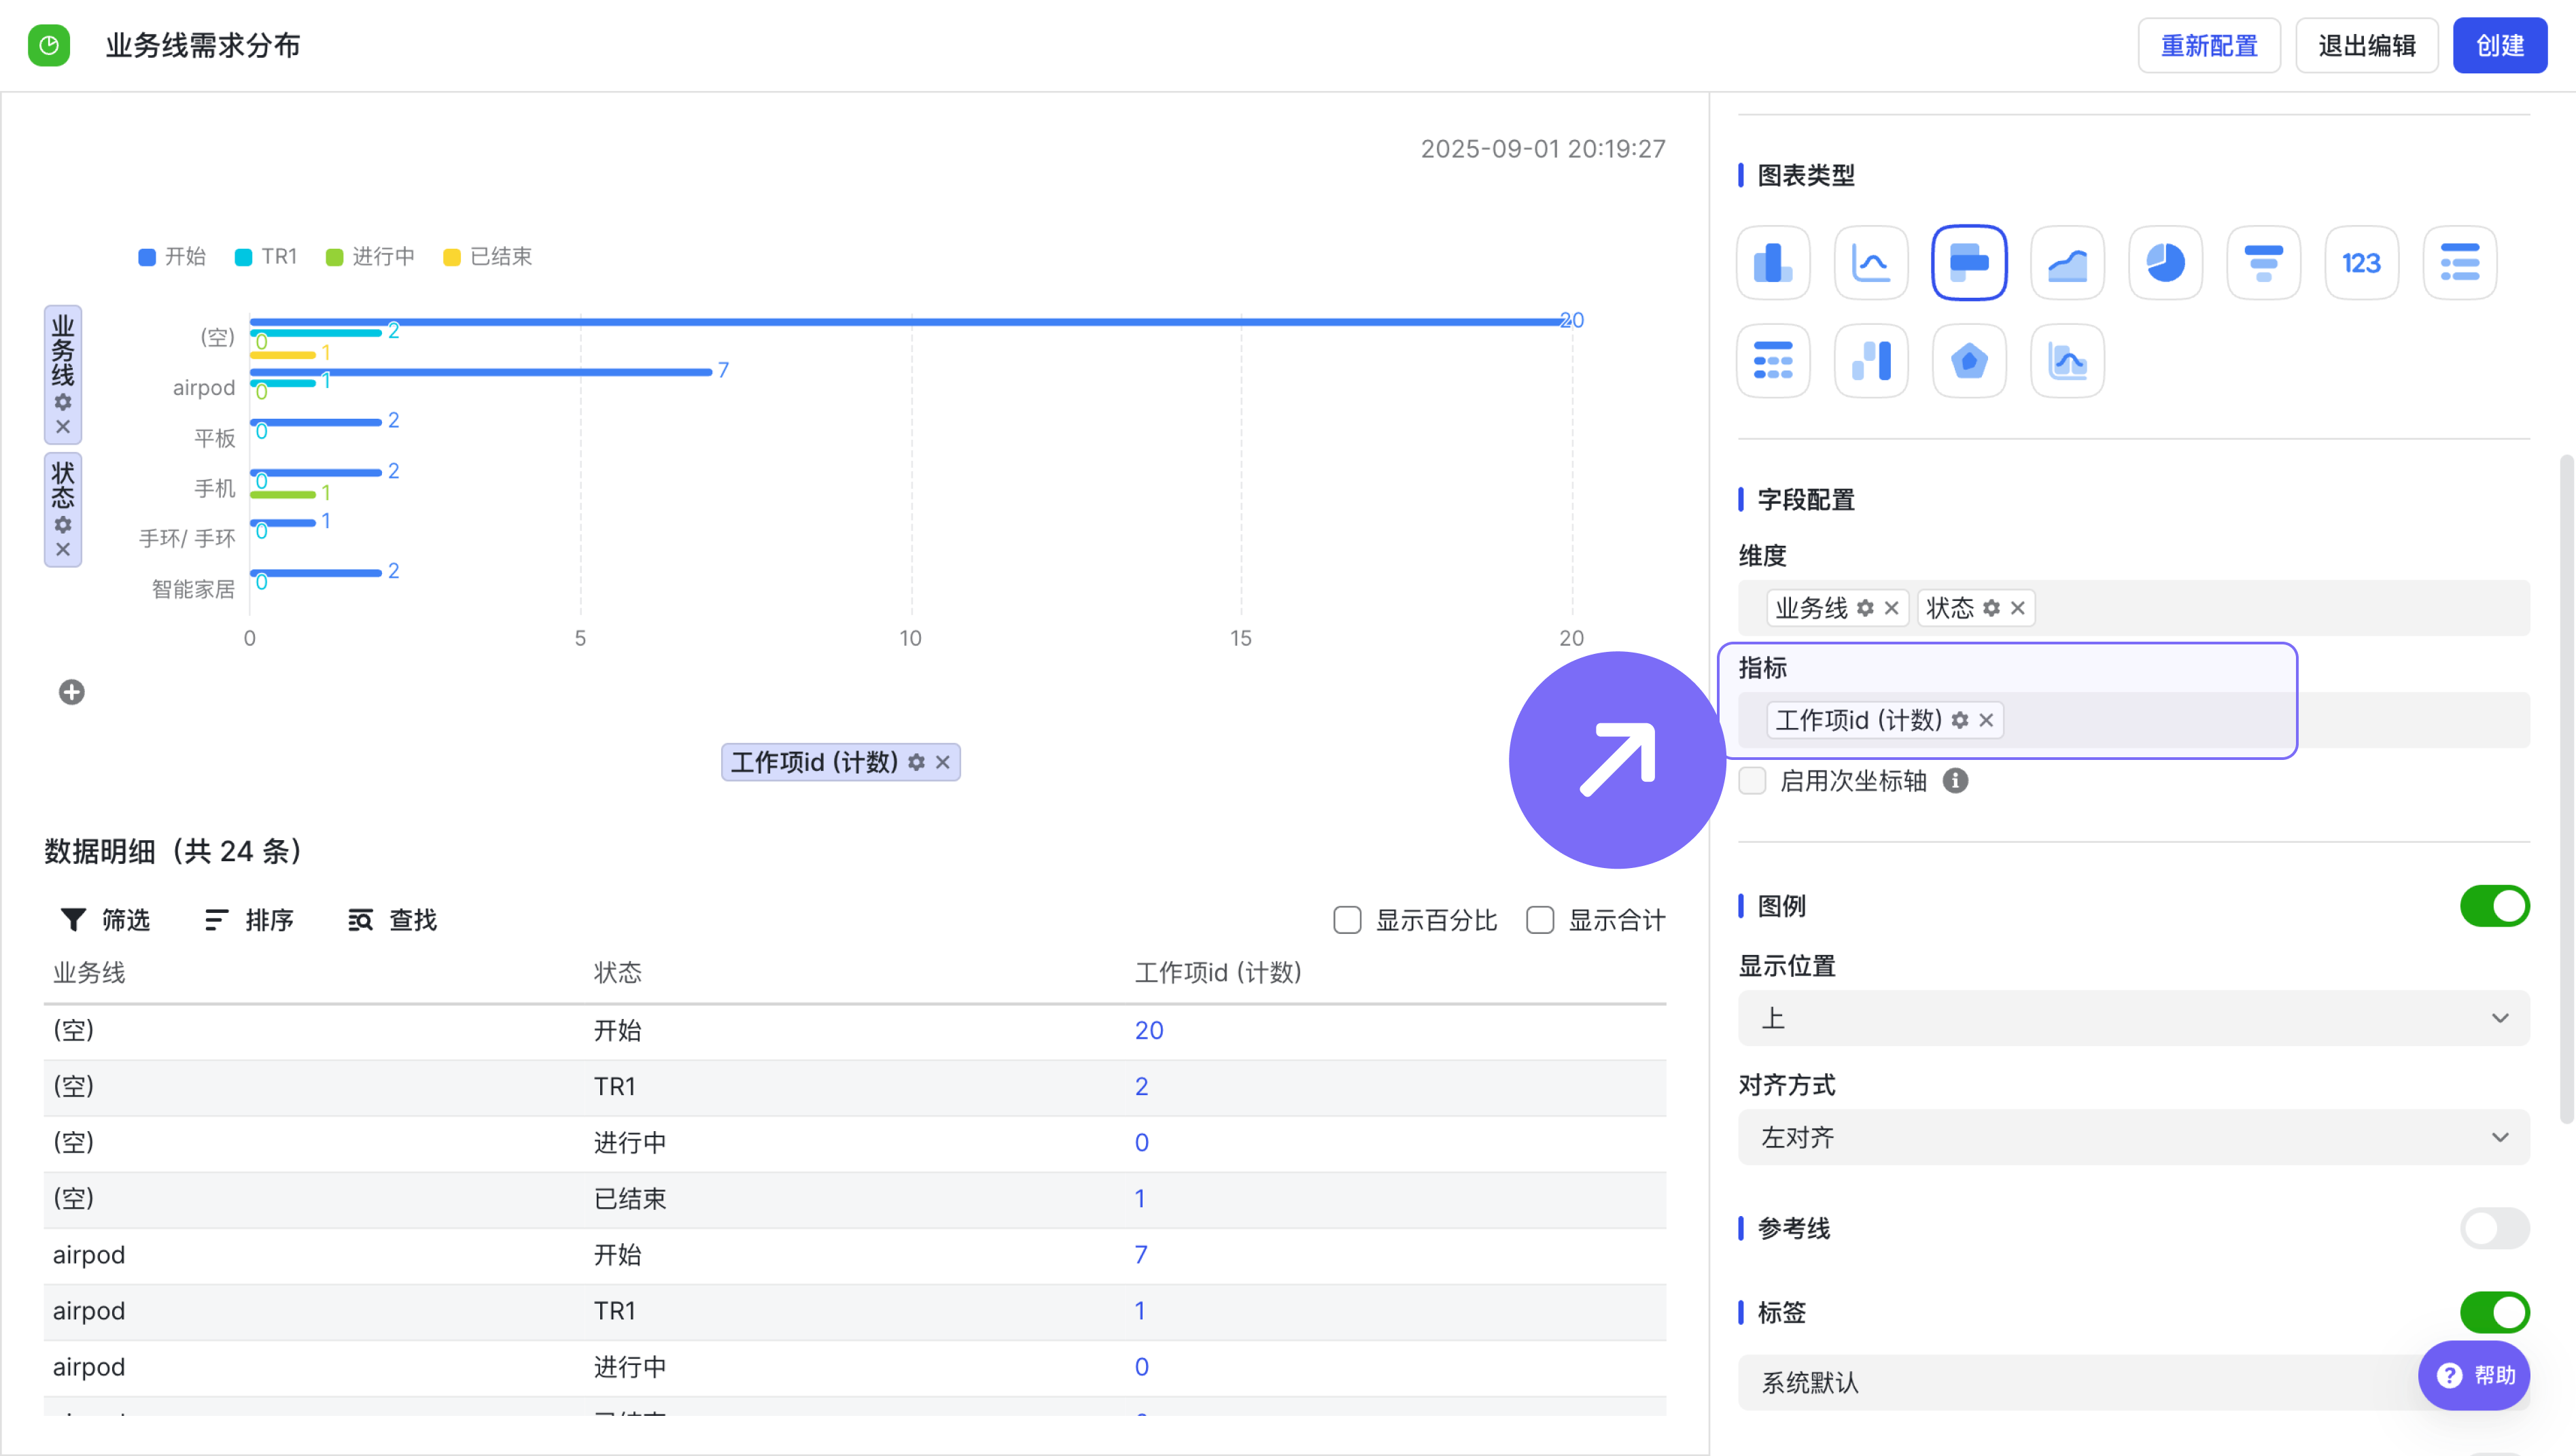
Task: Remove 状态 axis tag on chart left
Action: 63,549
